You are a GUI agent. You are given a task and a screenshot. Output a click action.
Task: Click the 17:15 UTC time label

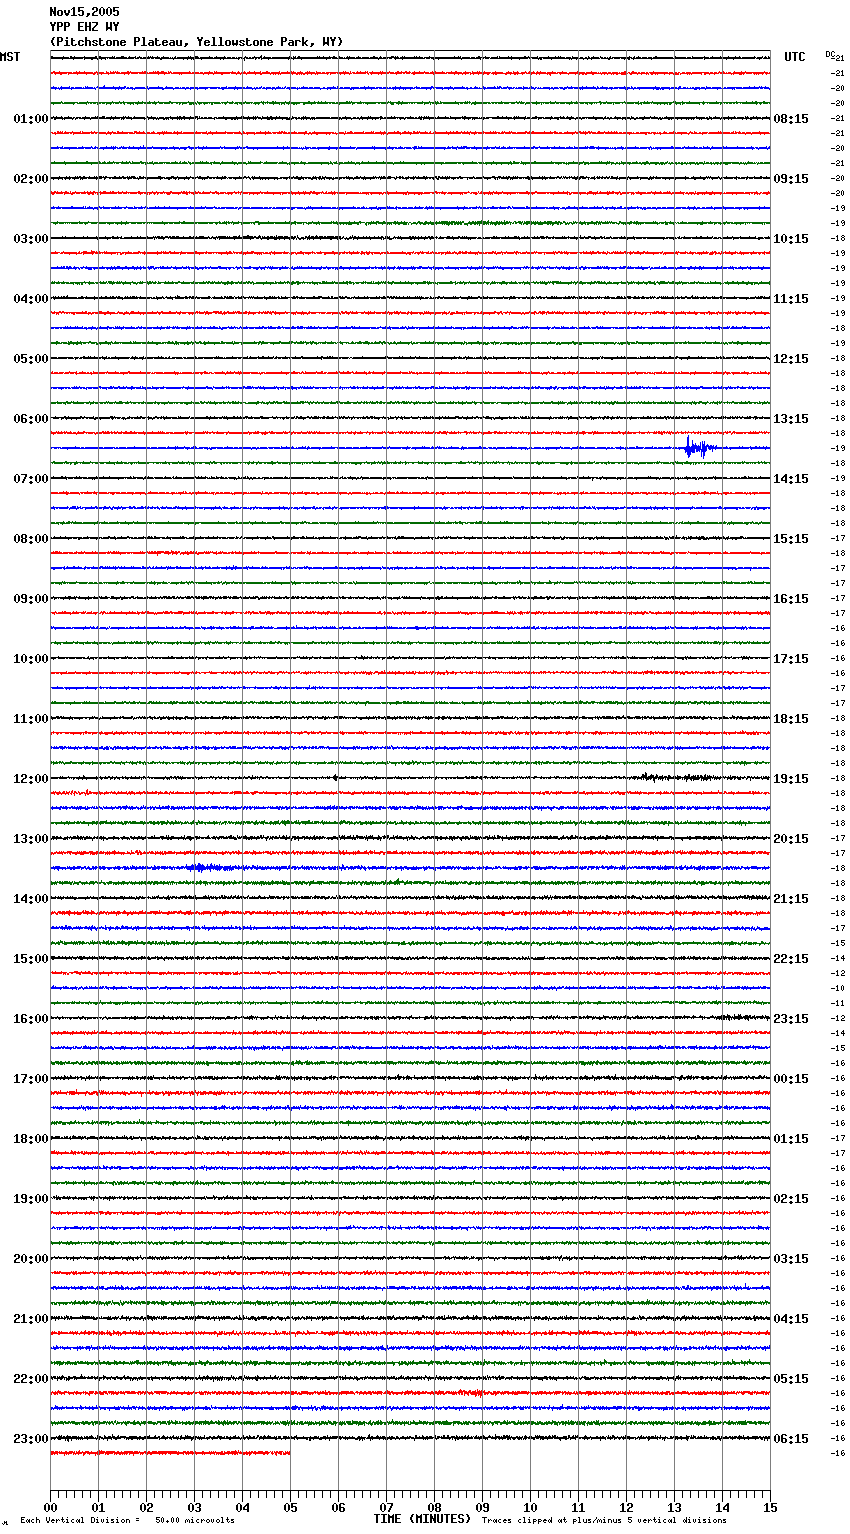(791, 659)
